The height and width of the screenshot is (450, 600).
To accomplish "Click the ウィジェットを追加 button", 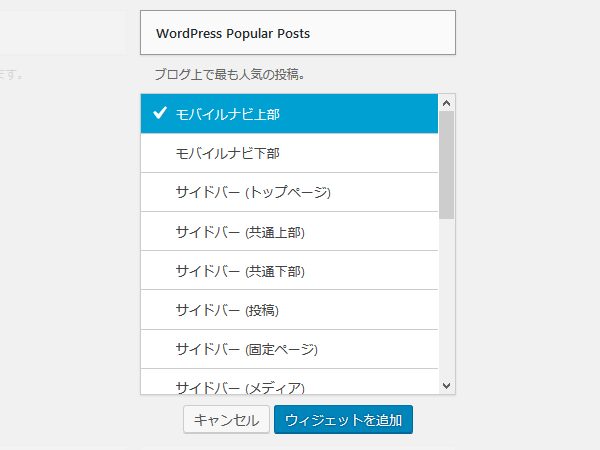I will (x=343, y=420).
